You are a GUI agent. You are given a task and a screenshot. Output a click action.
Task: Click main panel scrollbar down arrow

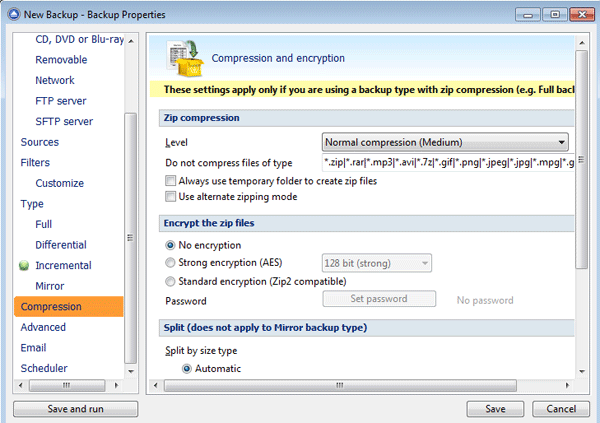(x=582, y=371)
